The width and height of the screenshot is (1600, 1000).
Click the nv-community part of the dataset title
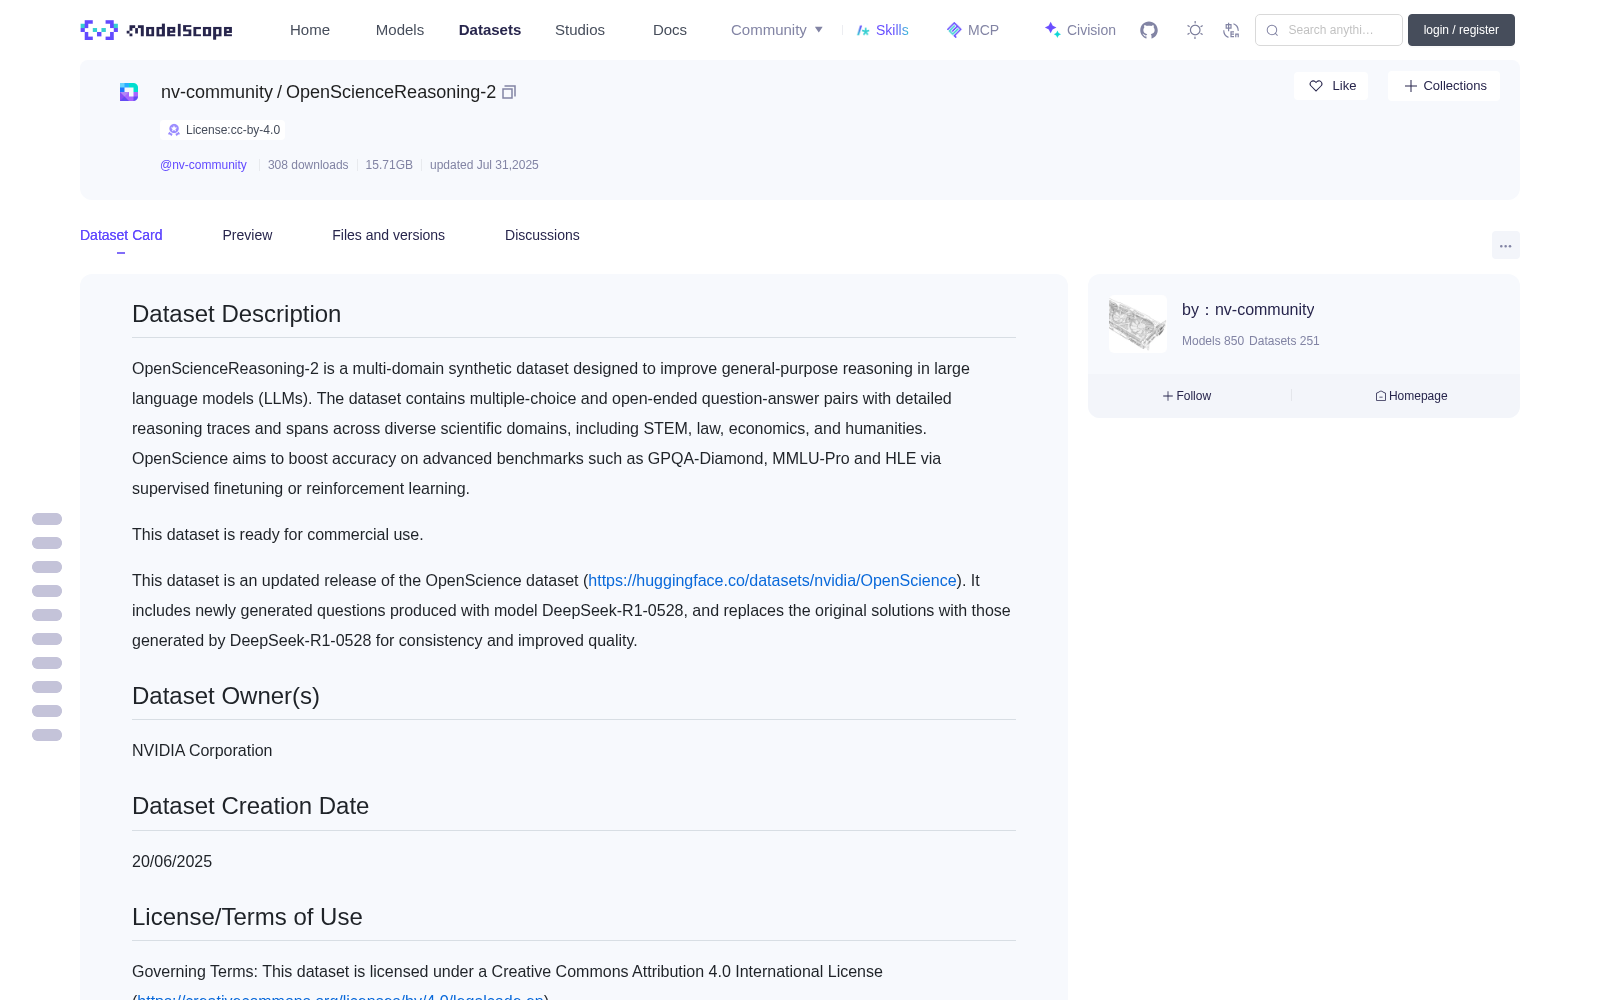pyautogui.click(x=217, y=92)
